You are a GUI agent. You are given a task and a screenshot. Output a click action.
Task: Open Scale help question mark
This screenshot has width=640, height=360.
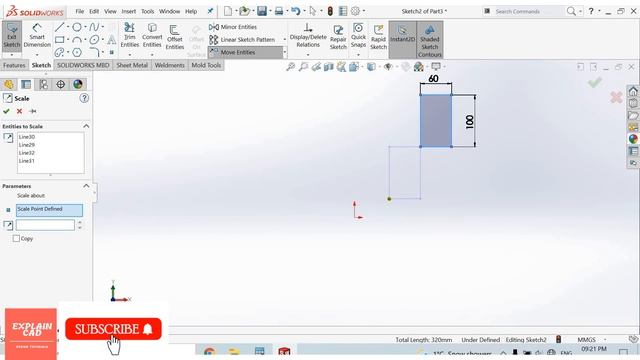pos(84,98)
